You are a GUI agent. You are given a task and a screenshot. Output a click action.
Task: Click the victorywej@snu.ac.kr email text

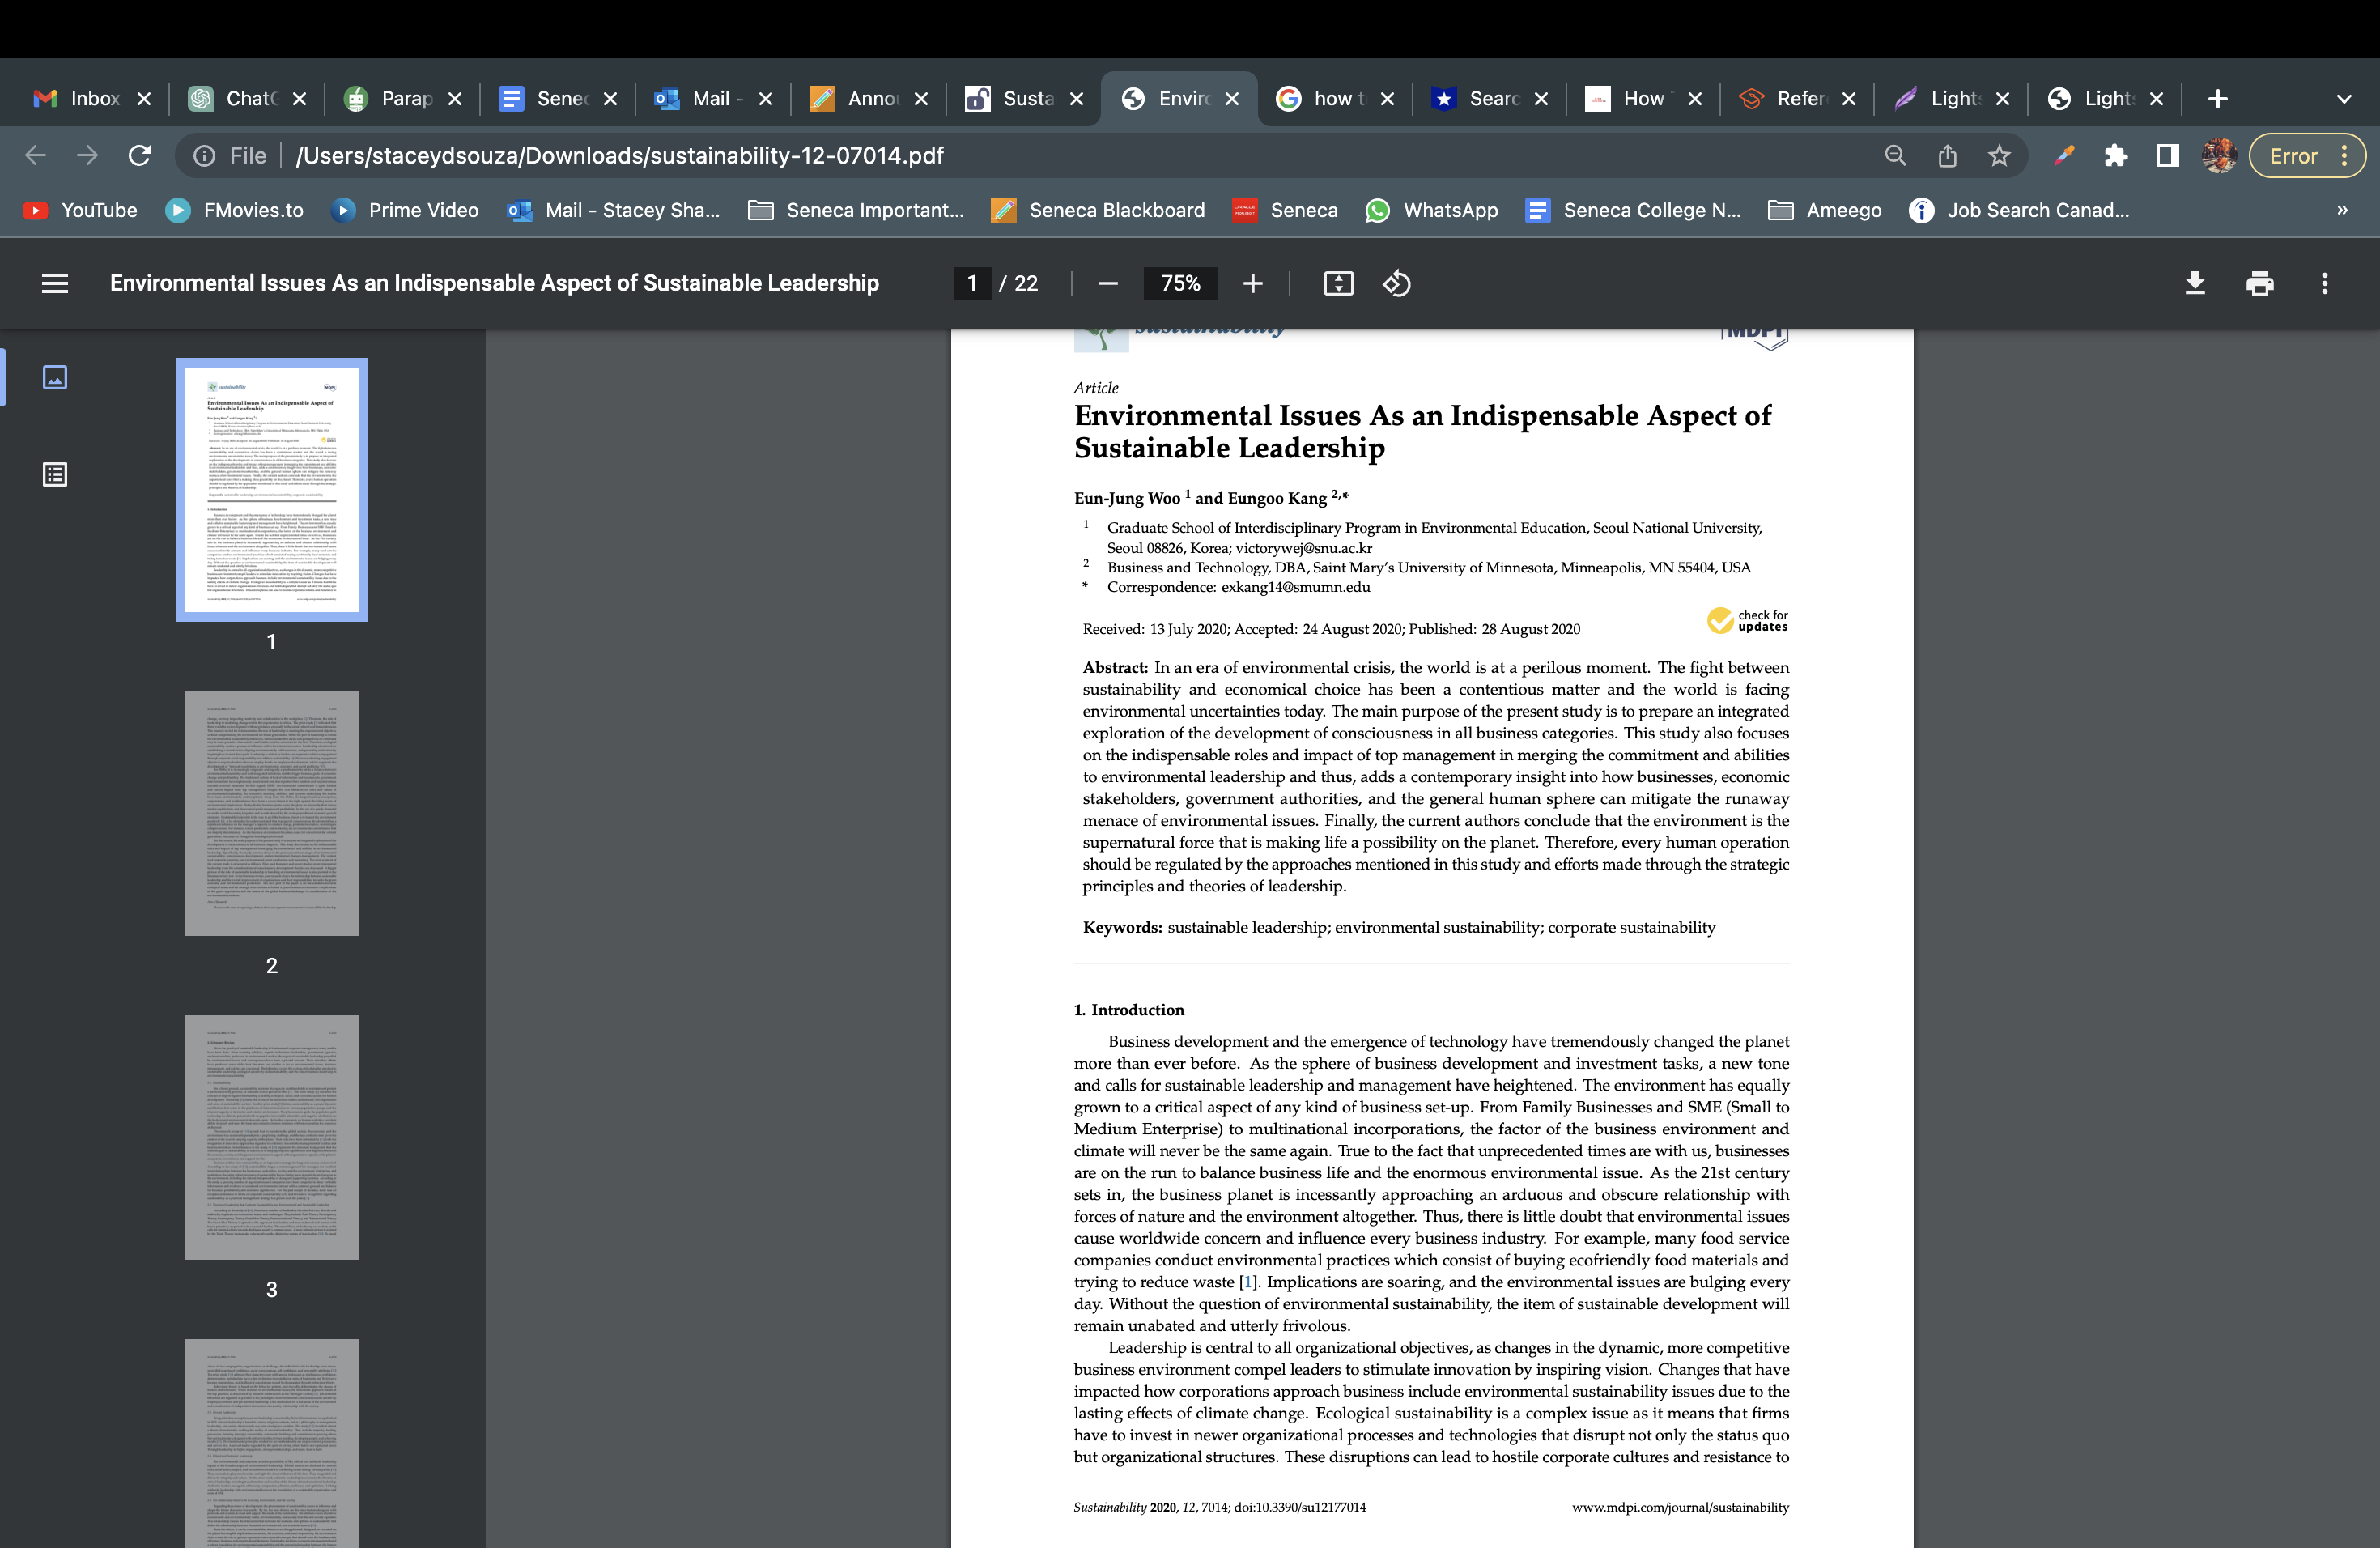[x=1304, y=548]
